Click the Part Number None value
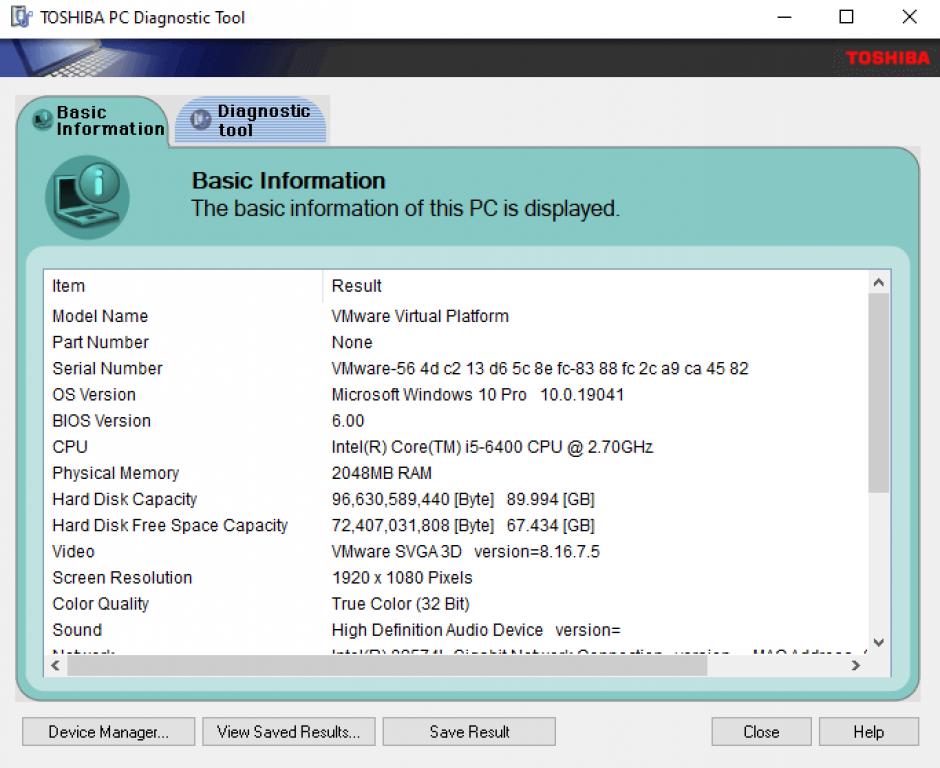The image size is (940, 768). [352, 342]
